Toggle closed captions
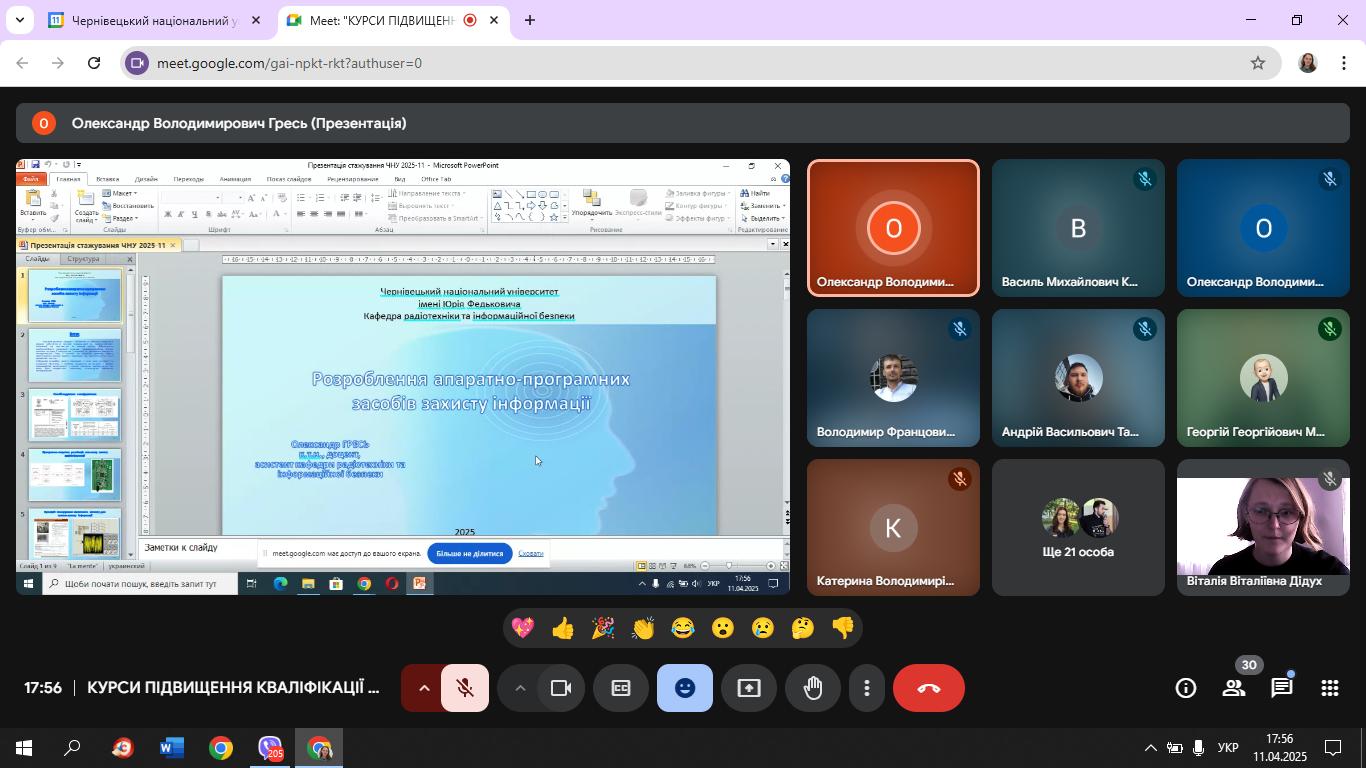1366x768 pixels. click(621, 688)
